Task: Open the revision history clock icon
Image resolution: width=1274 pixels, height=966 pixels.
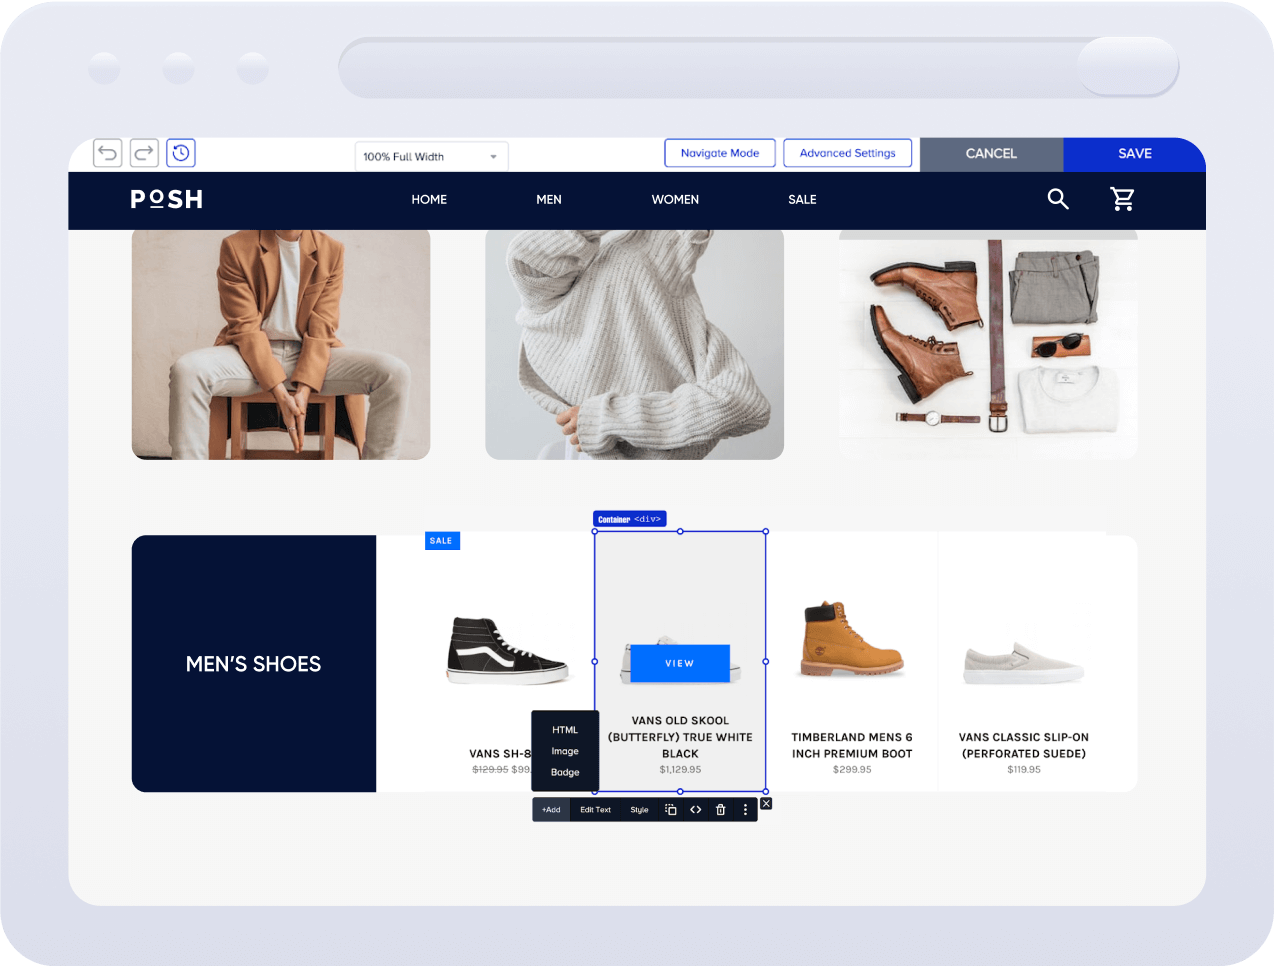Action: [181, 153]
